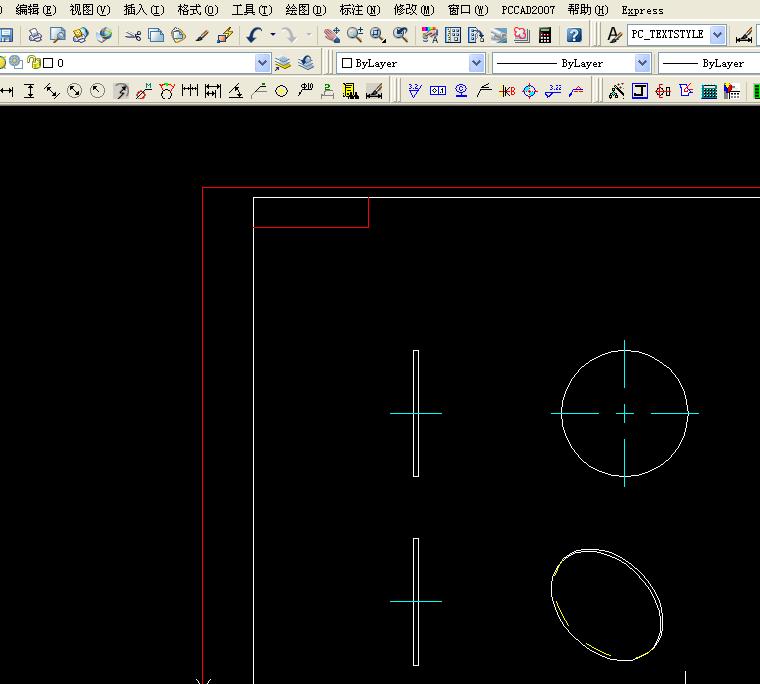Expand the ByLayer linetype dropdown
The height and width of the screenshot is (684, 760).
pyautogui.click(x=642, y=63)
